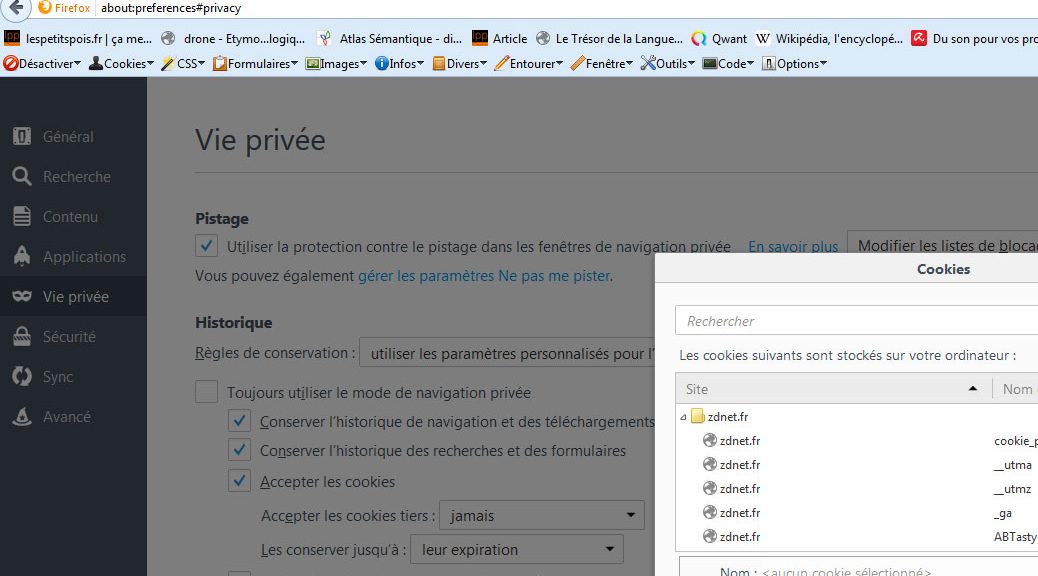
Task: Enable Toujours utiliser le mode navigation privée
Action: (x=207, y=393)
